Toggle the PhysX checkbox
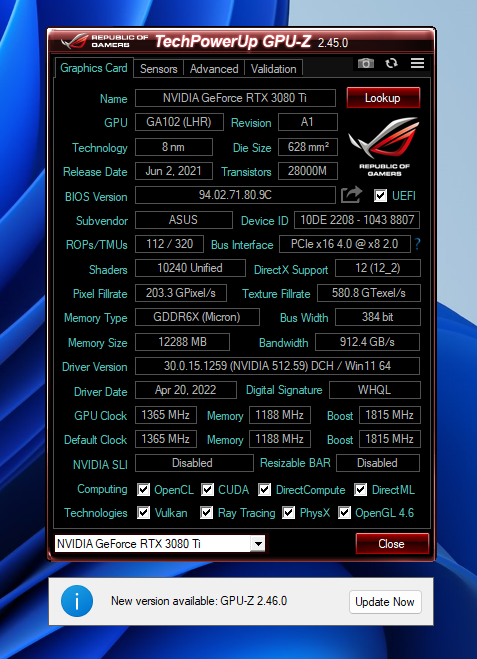 point(288,513)
